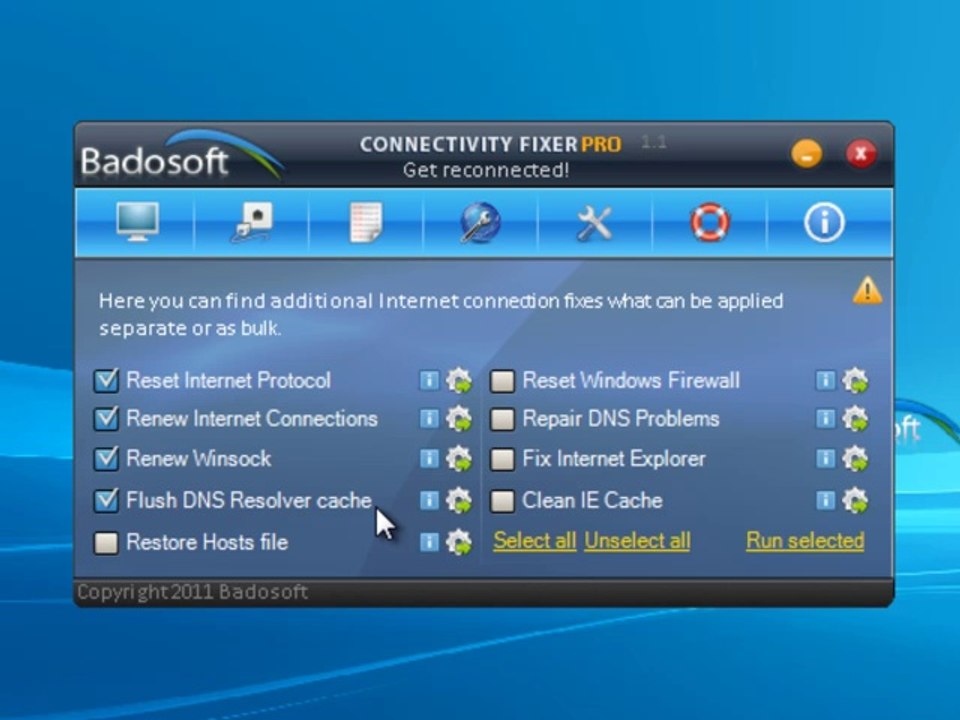Run the Repair DNS Problems gear icon
Image resolution: width=960 pixels, height=720 pixels.
(855, 419)
